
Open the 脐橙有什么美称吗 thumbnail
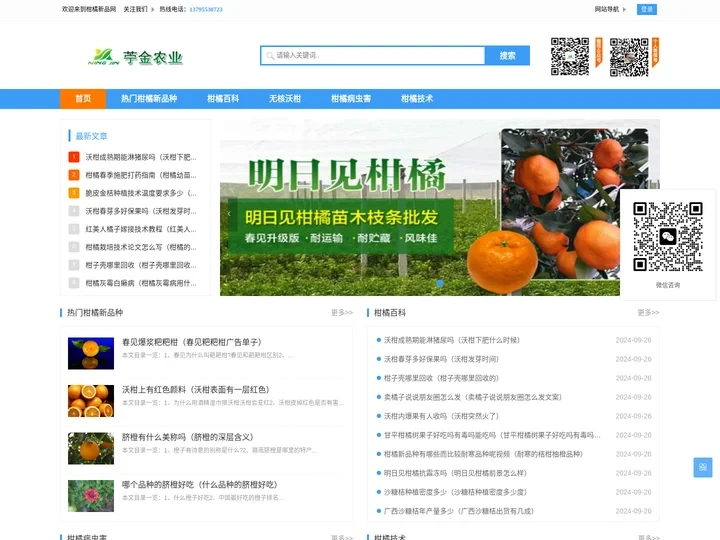tap(91, 448)
